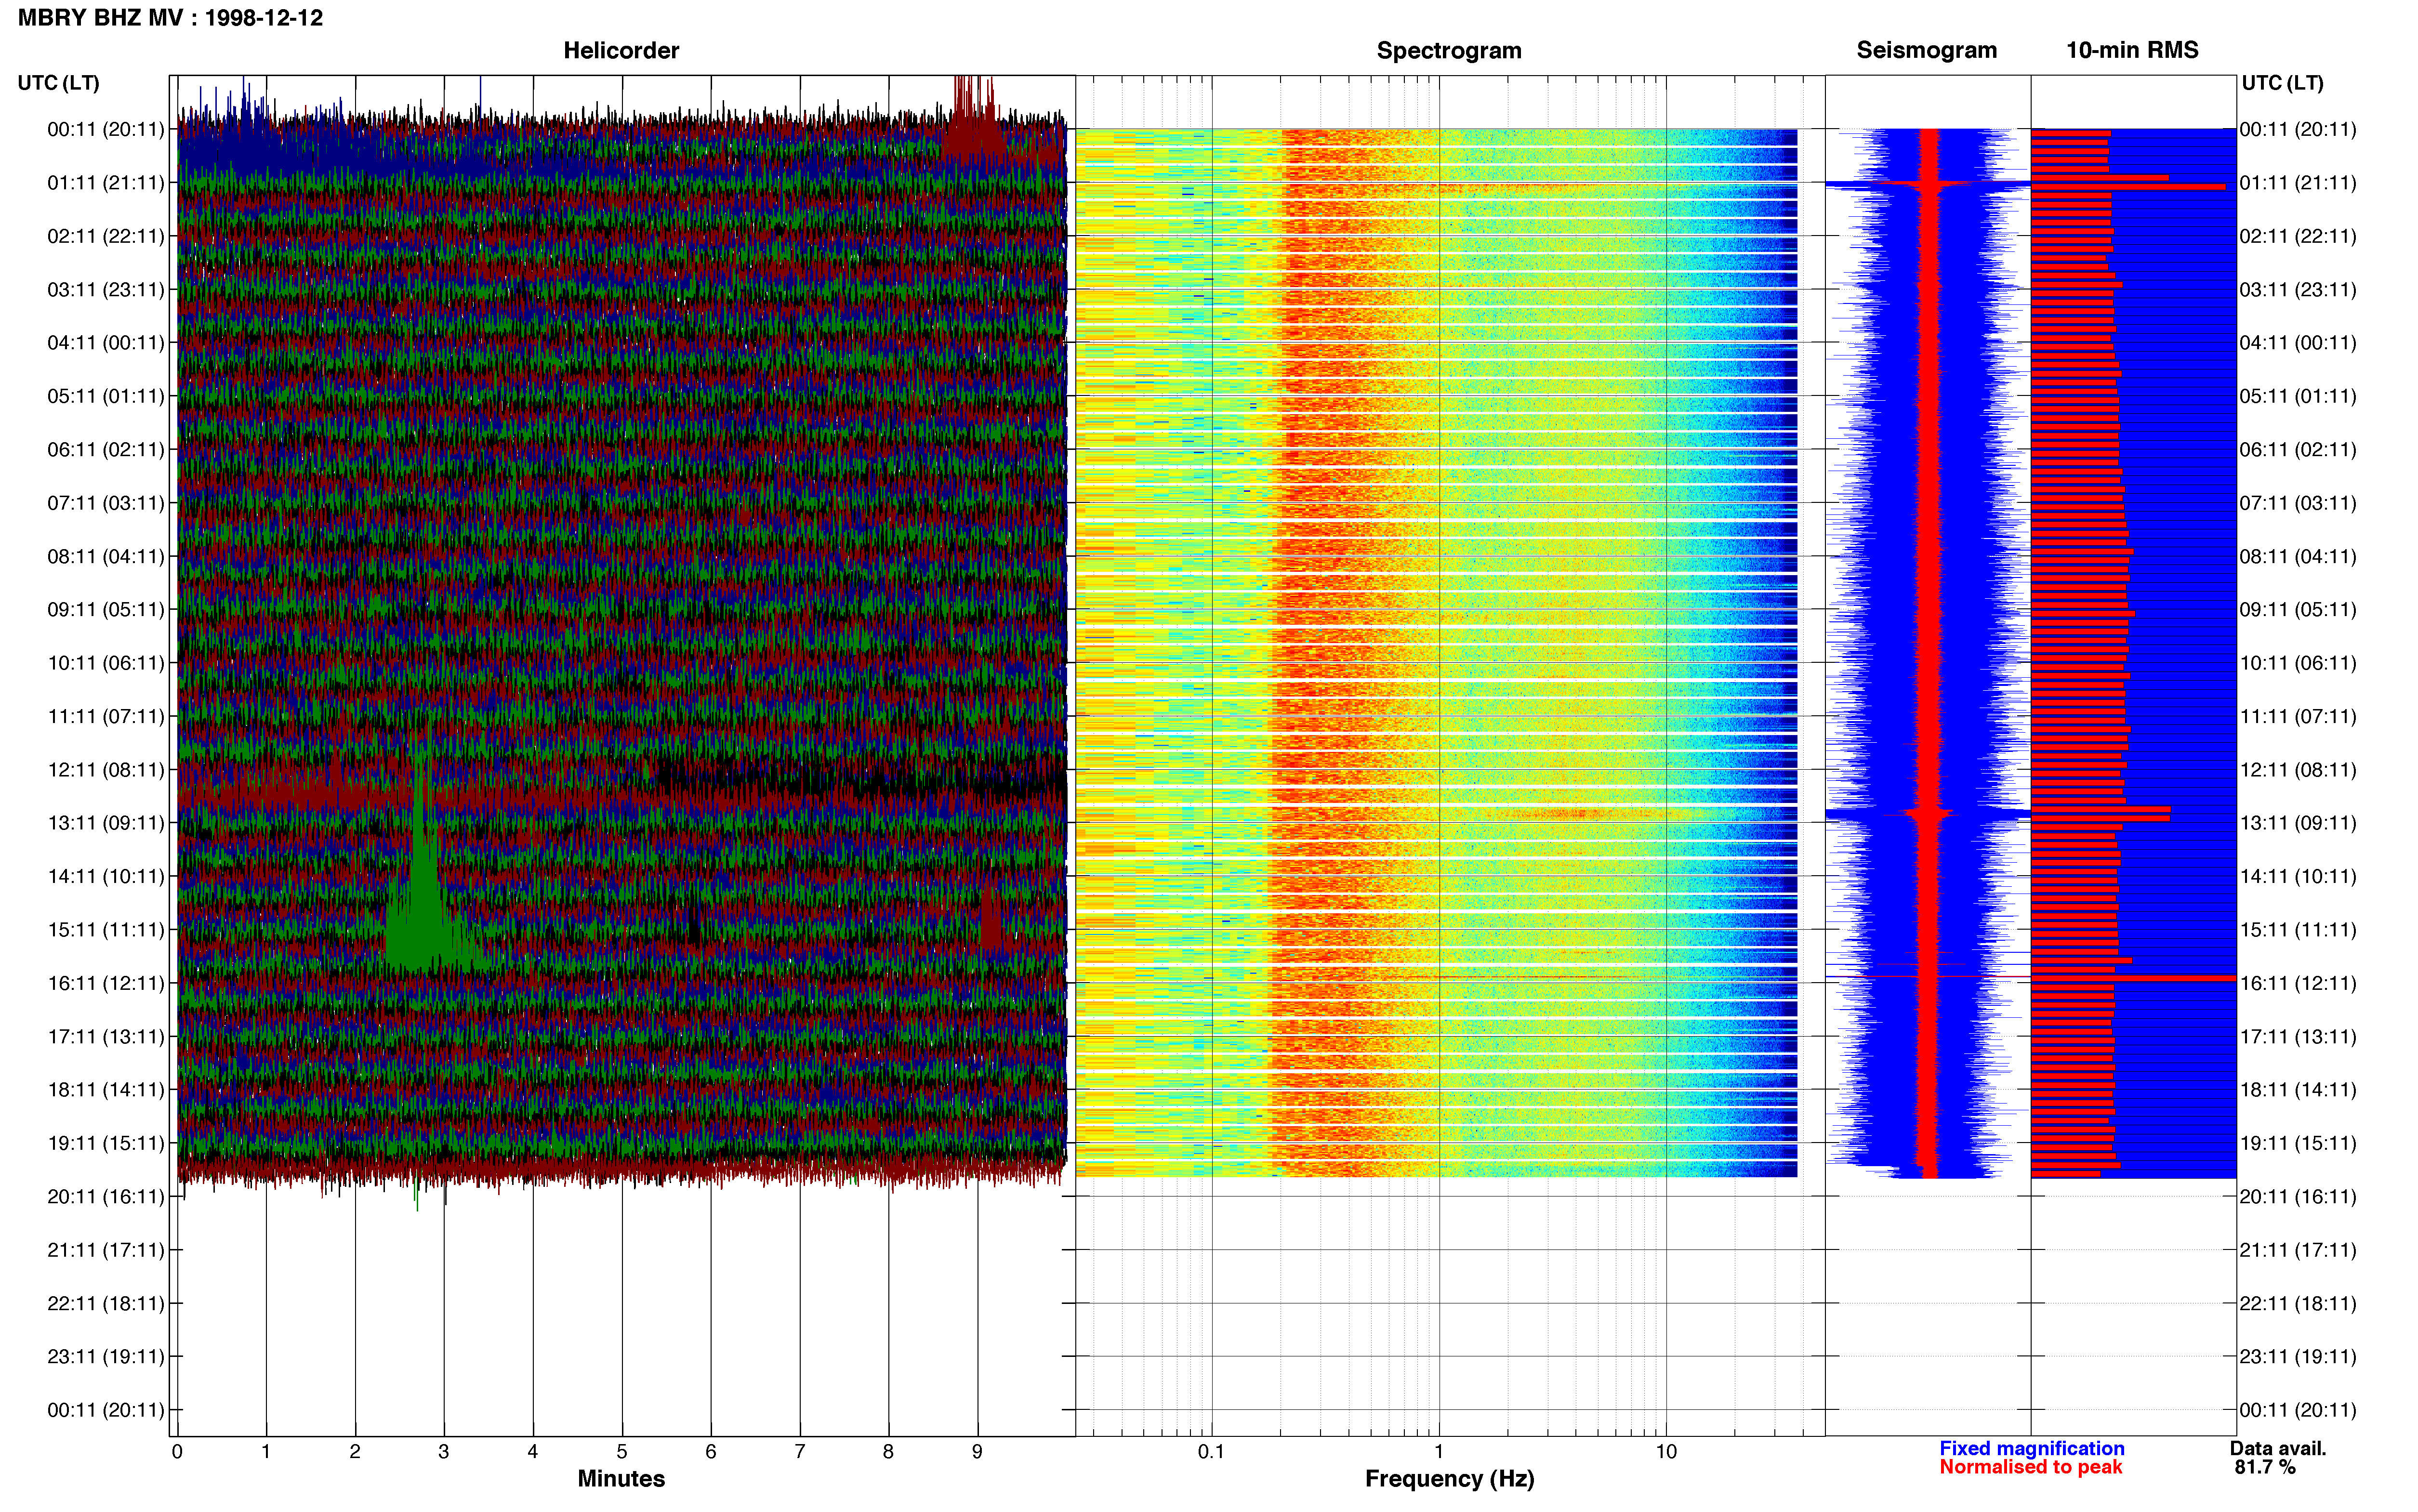Click the 9 tick on the Minutes axis
Image resolution: width=2418 pixels, height=1512 pixels.
[x=977, y=1452]
